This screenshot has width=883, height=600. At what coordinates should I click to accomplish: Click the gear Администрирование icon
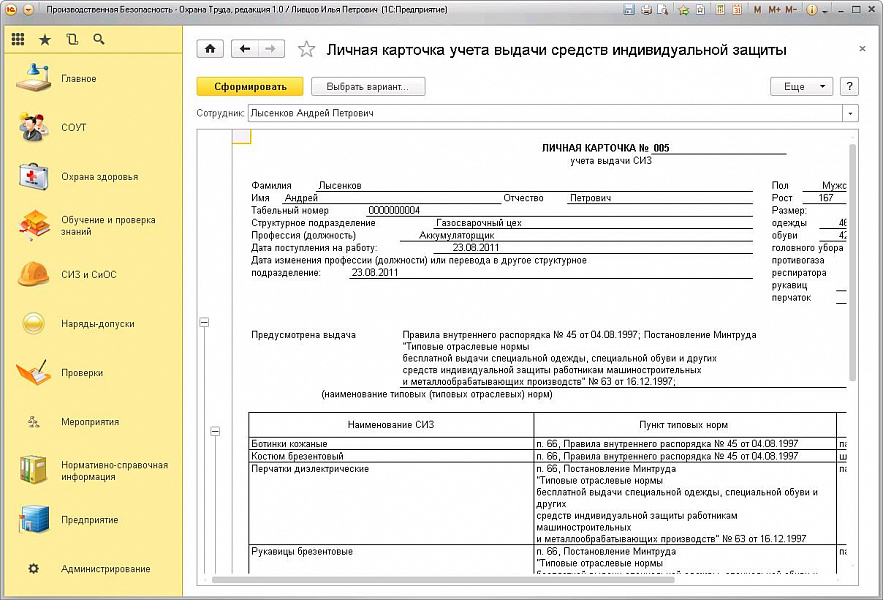click(33, 568)
